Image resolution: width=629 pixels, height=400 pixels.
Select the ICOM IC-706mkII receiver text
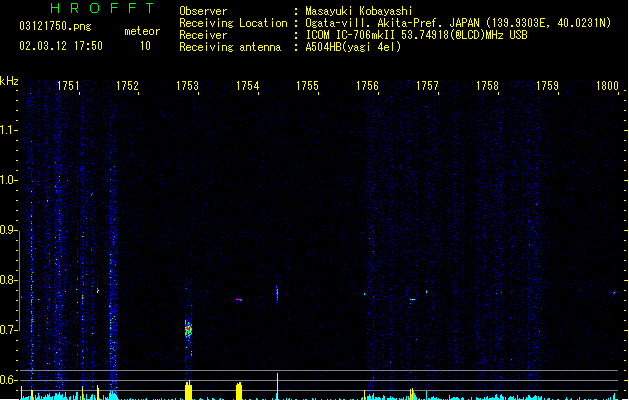pos(416,35)
